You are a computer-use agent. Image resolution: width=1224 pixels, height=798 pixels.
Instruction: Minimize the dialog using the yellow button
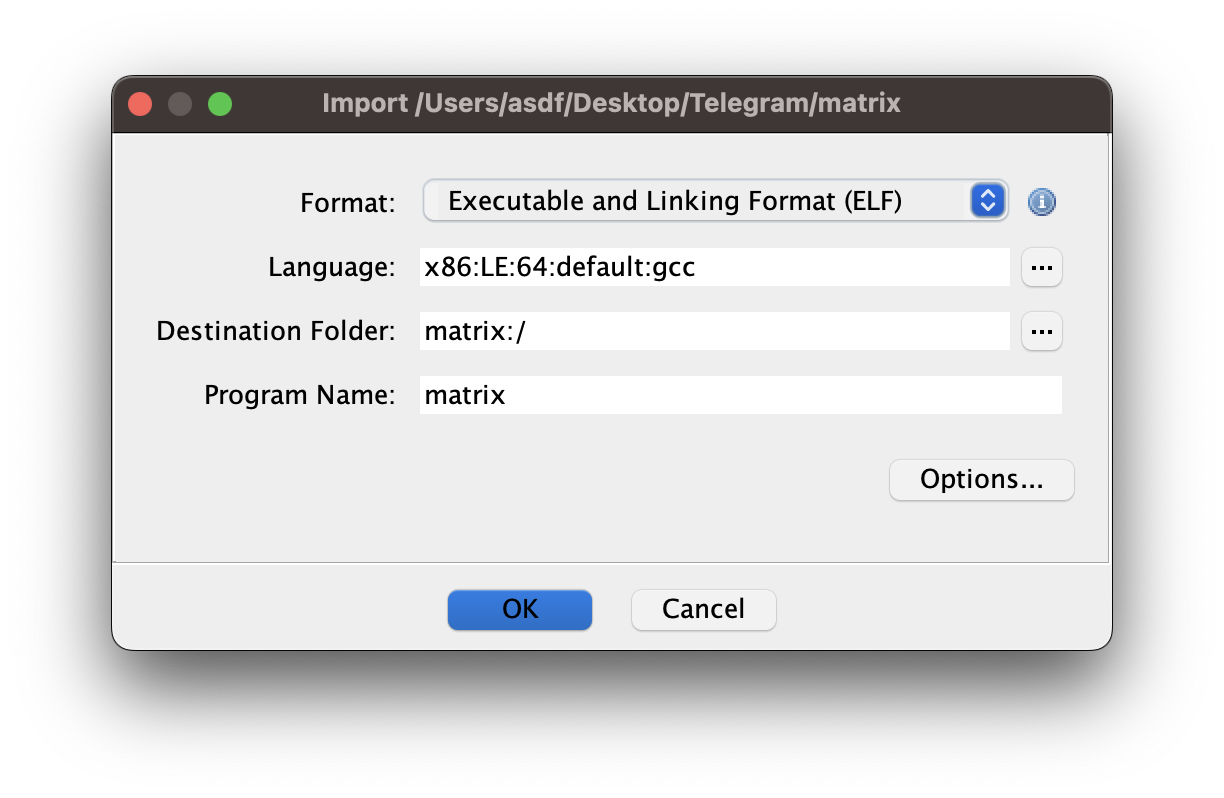[x=180, y=104]
